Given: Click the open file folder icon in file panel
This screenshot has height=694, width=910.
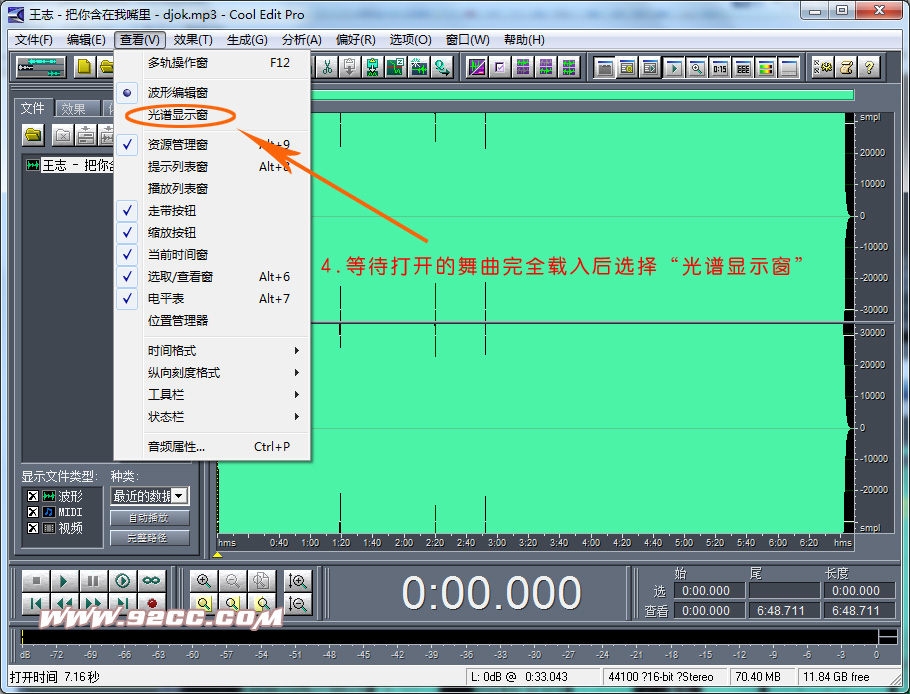Looking at the screenshot, I should tap(34, 134).
